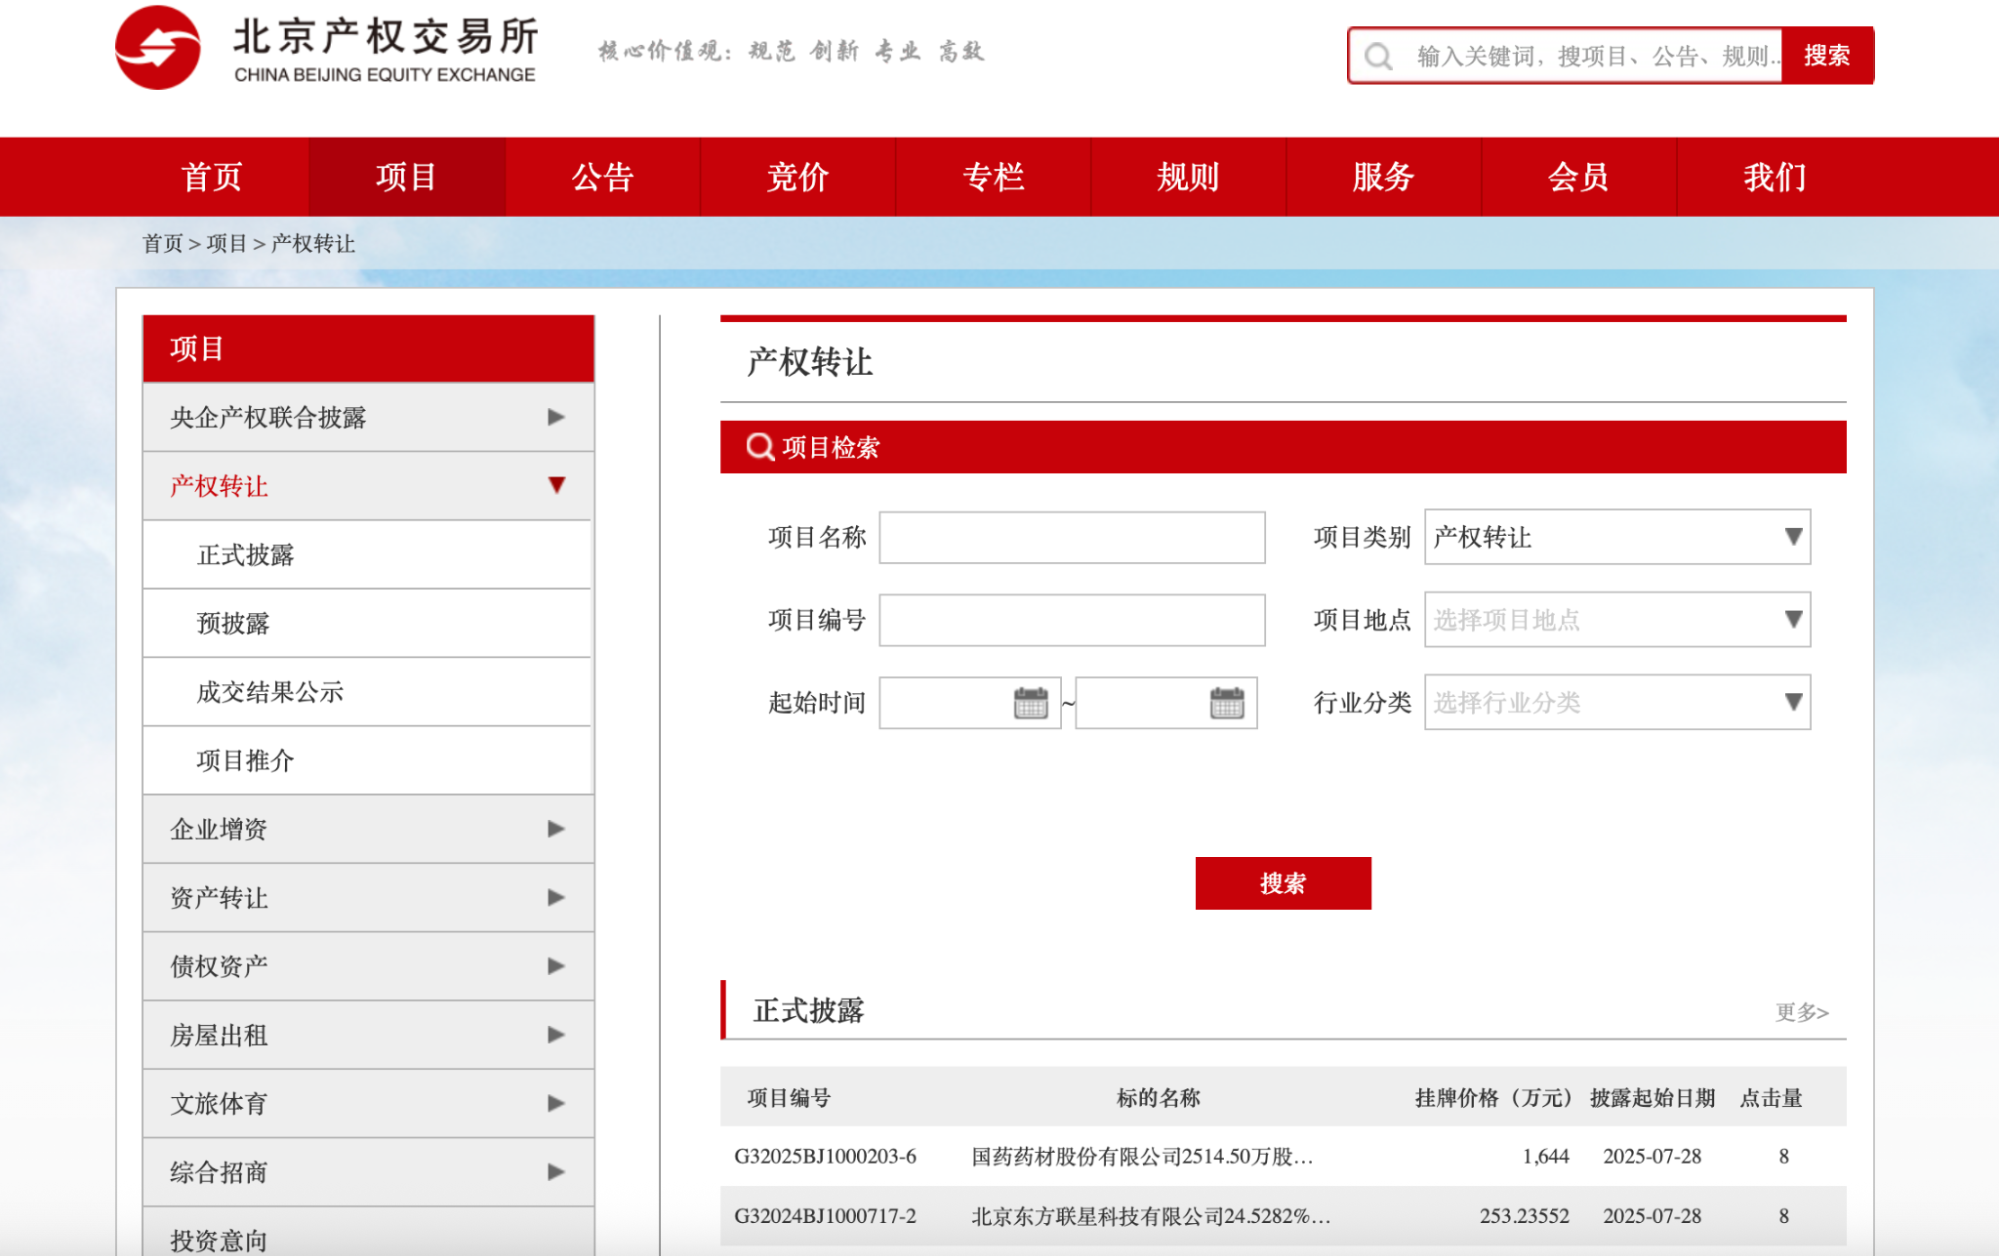Expand the 房屋出租 section
Viewport: 1999px width, 1257px height.
click(556, 1035)
